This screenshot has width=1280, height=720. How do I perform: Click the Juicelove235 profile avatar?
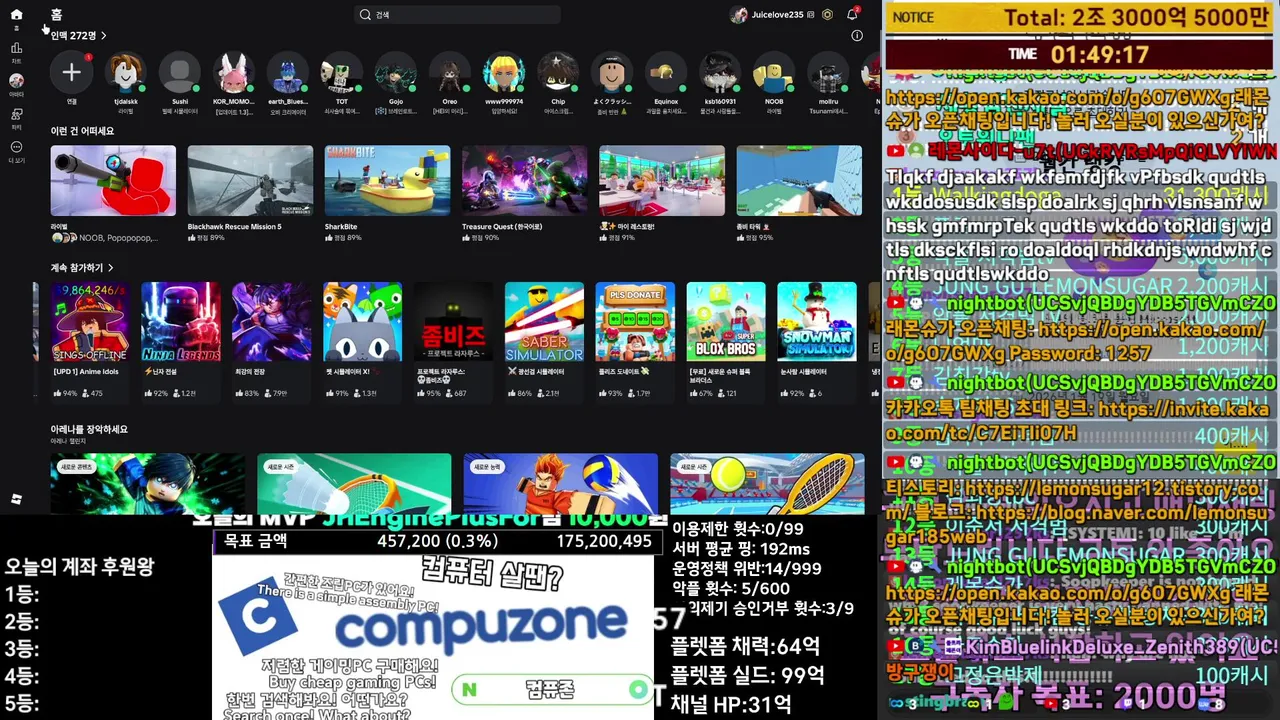click(739, 15)
